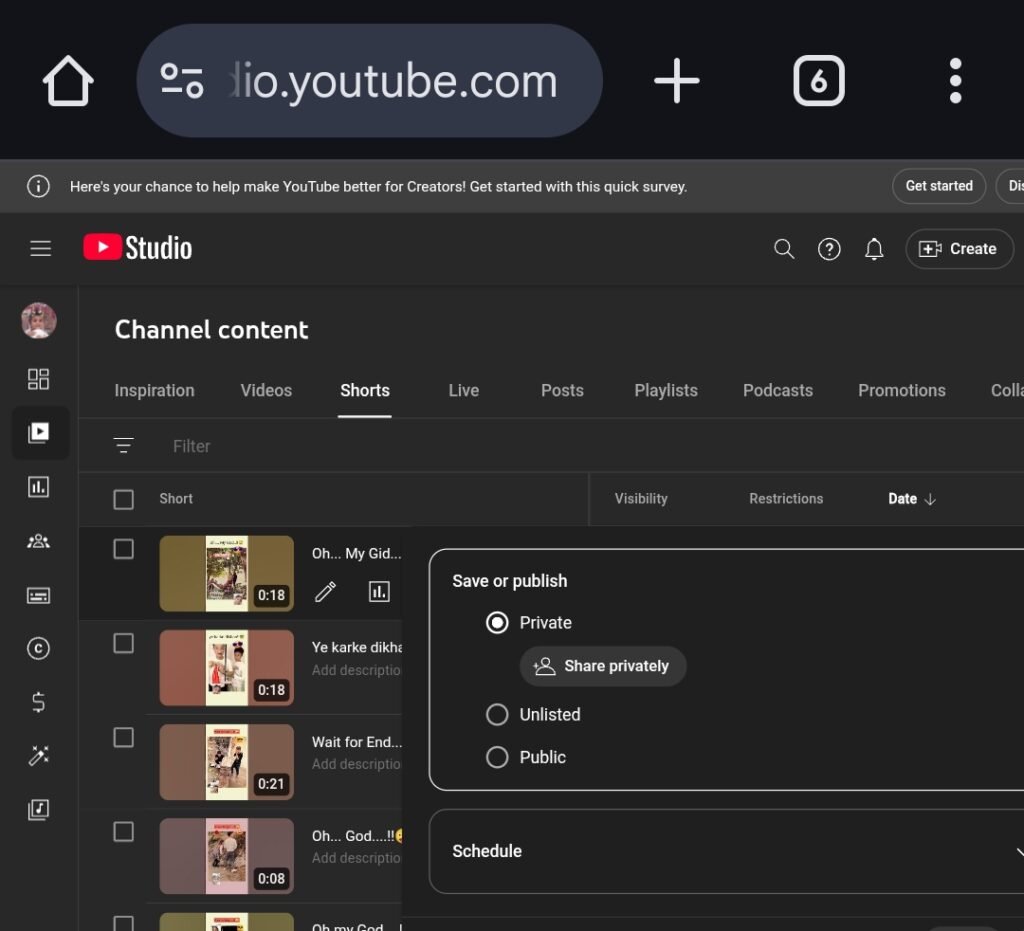Open the Subtitles section in the sidebar
The height and width of the screenshot is (931, 1024).
40,595
